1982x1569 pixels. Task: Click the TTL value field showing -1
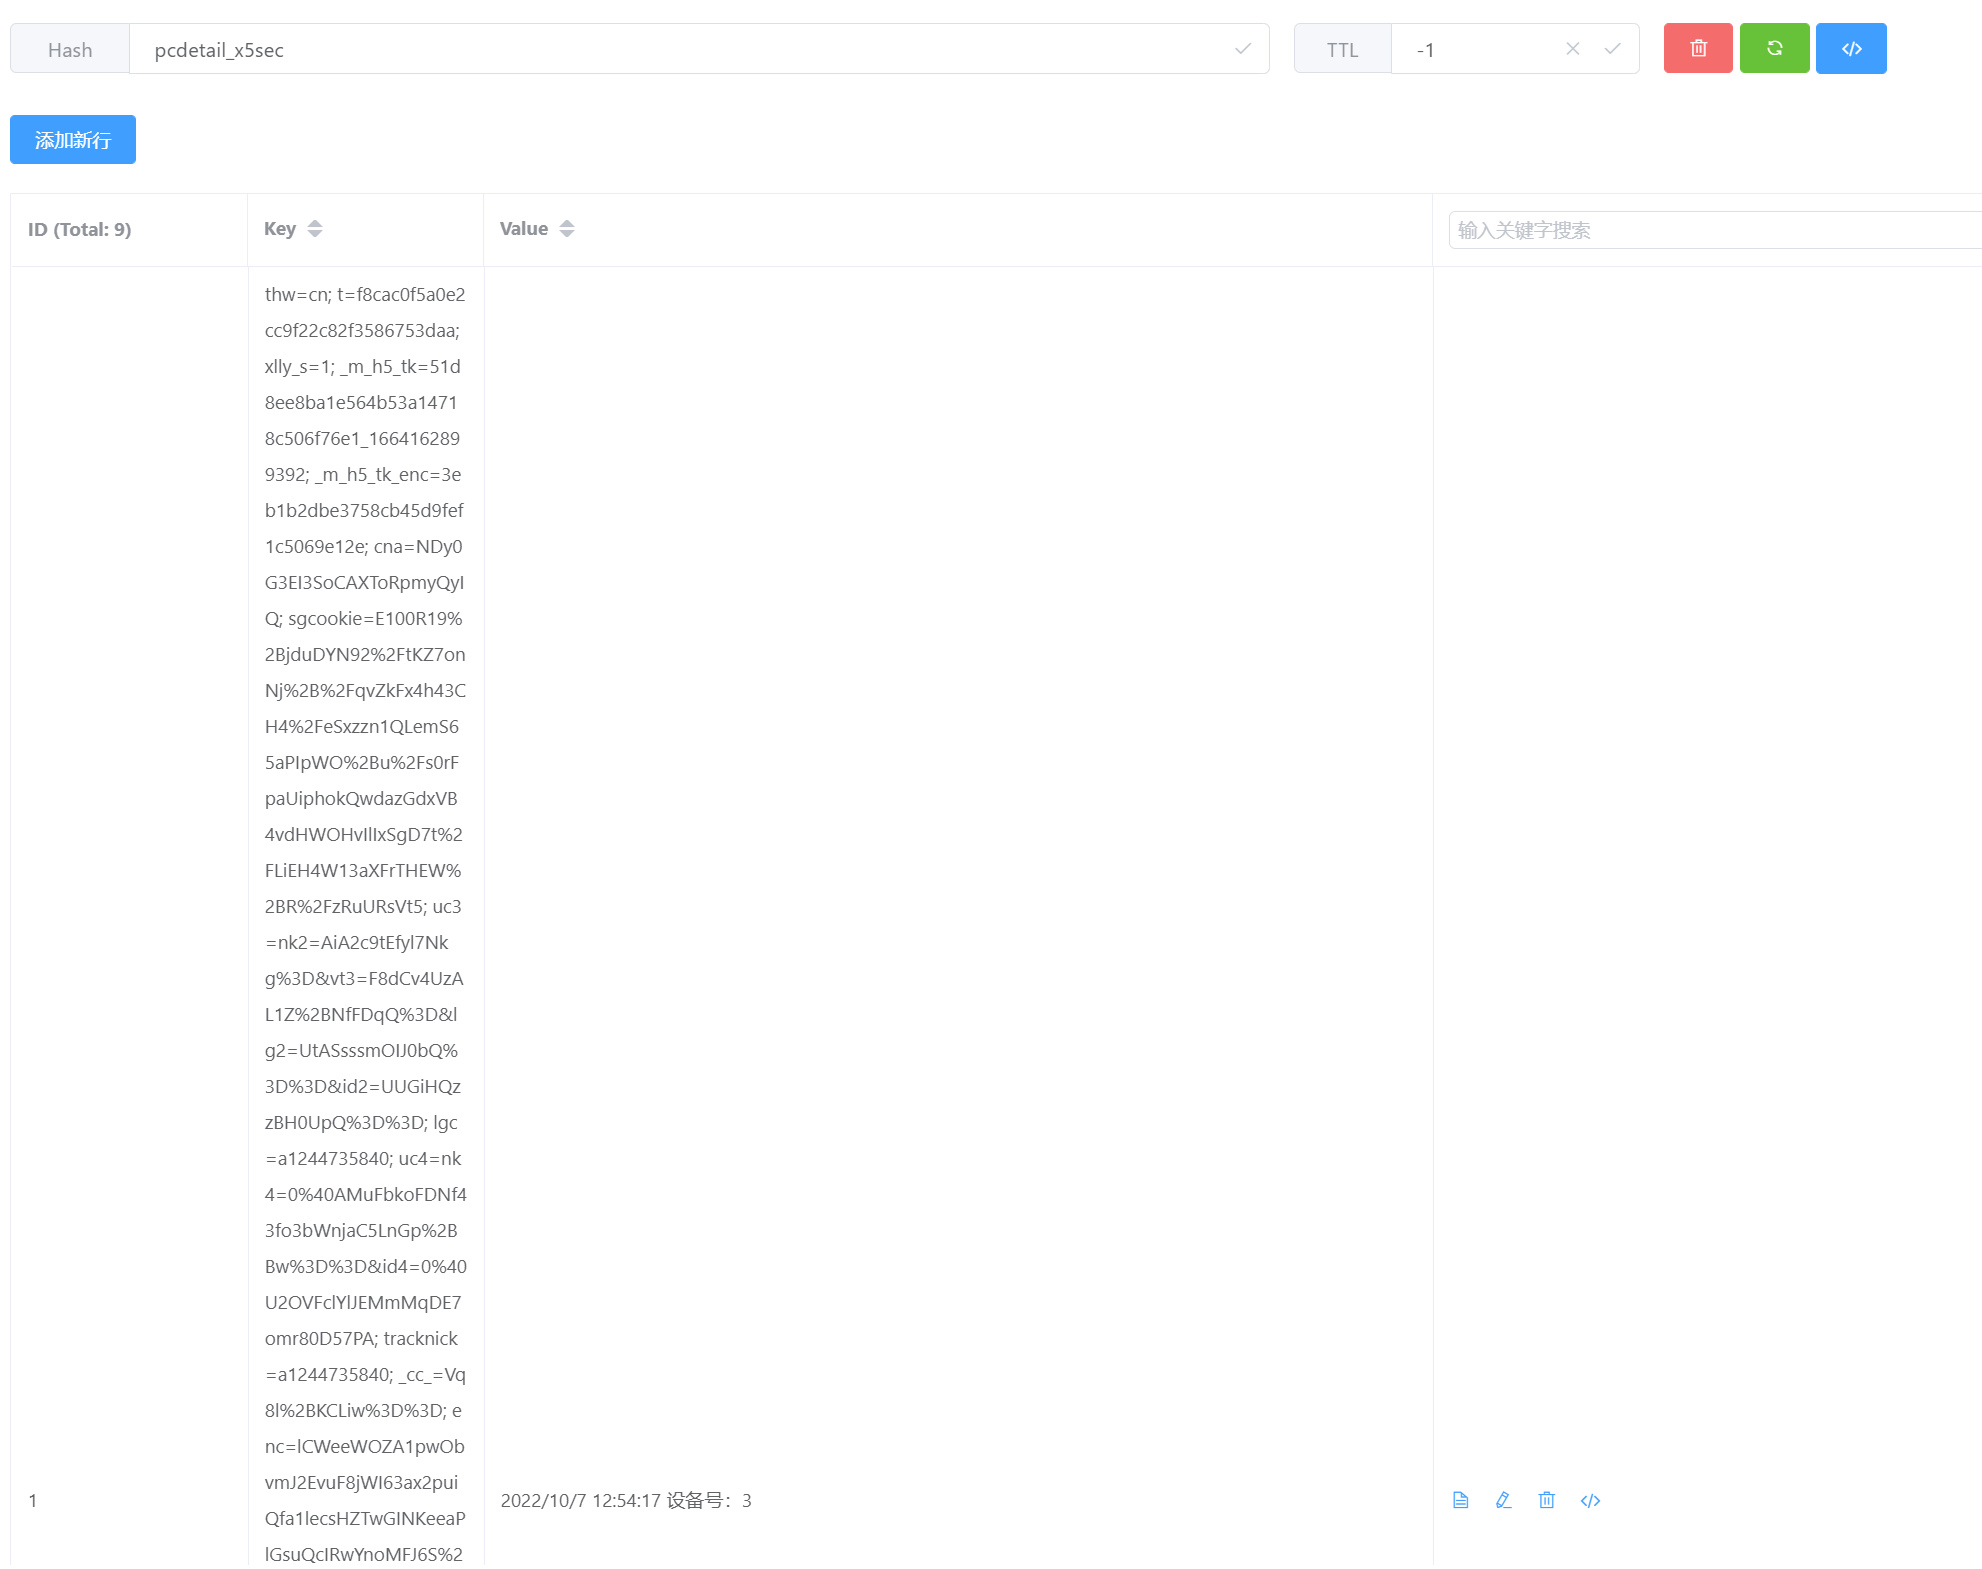pyautogui.click(x=1480, y=49)
